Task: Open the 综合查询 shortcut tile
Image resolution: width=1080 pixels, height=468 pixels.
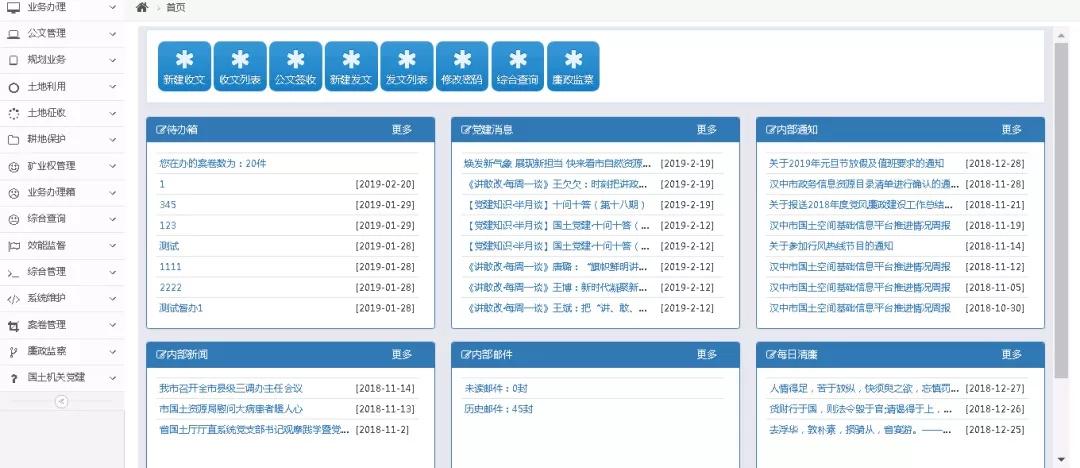Action: [518, 66]
